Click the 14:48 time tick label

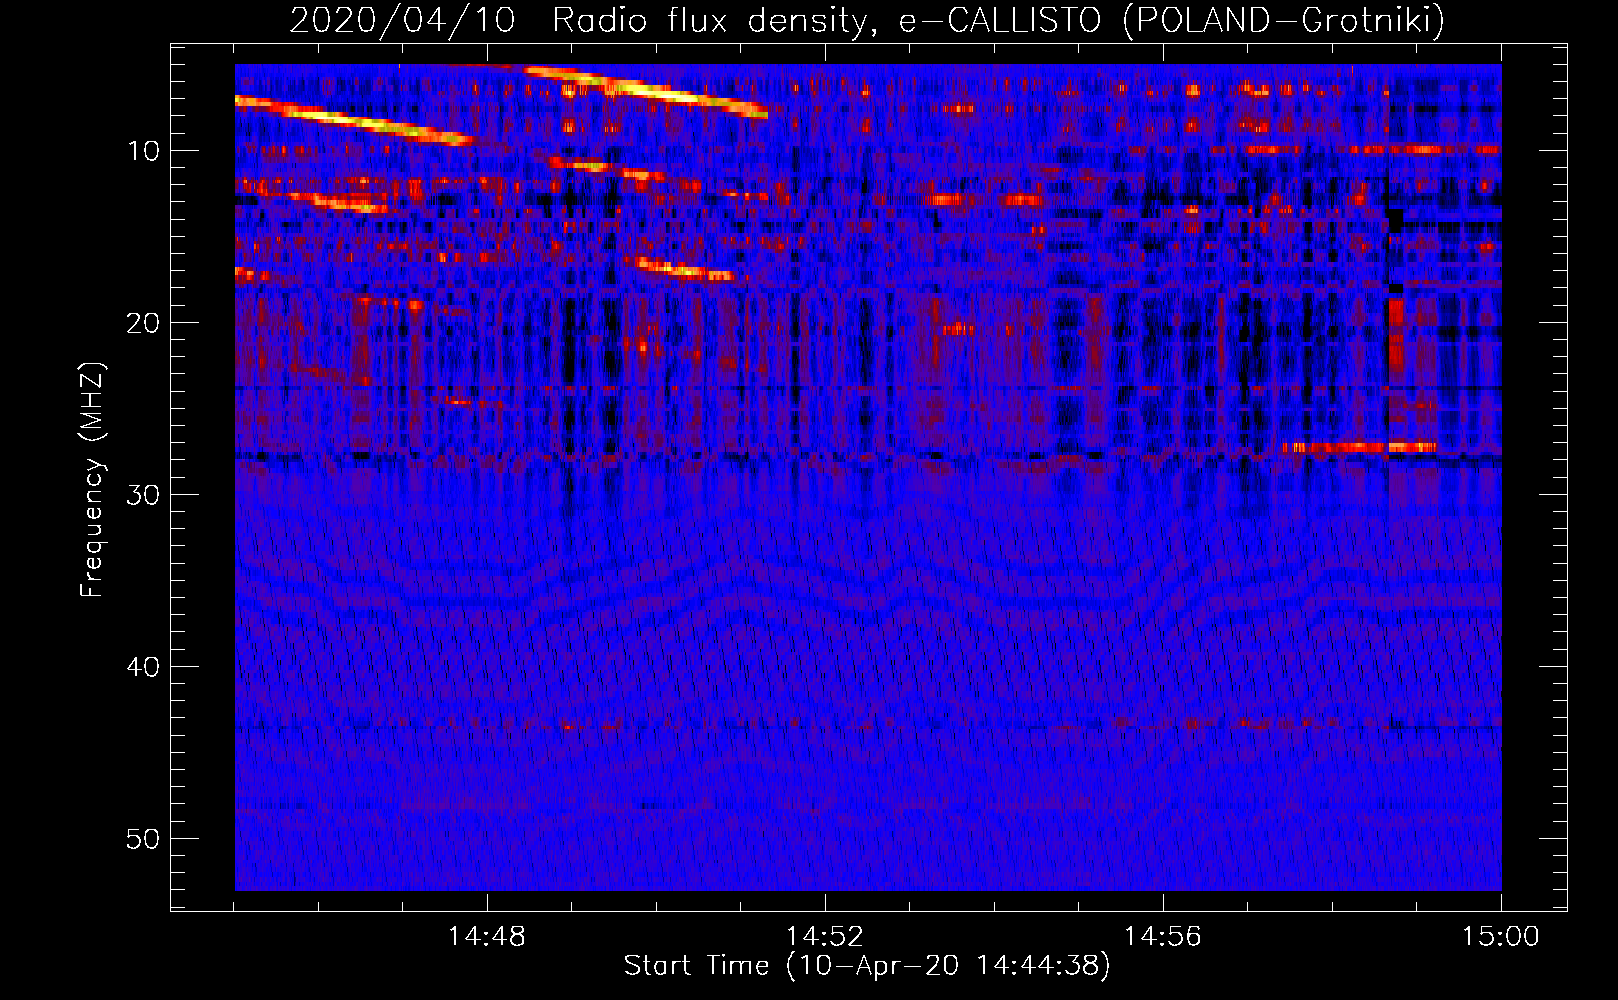[487, 937]
